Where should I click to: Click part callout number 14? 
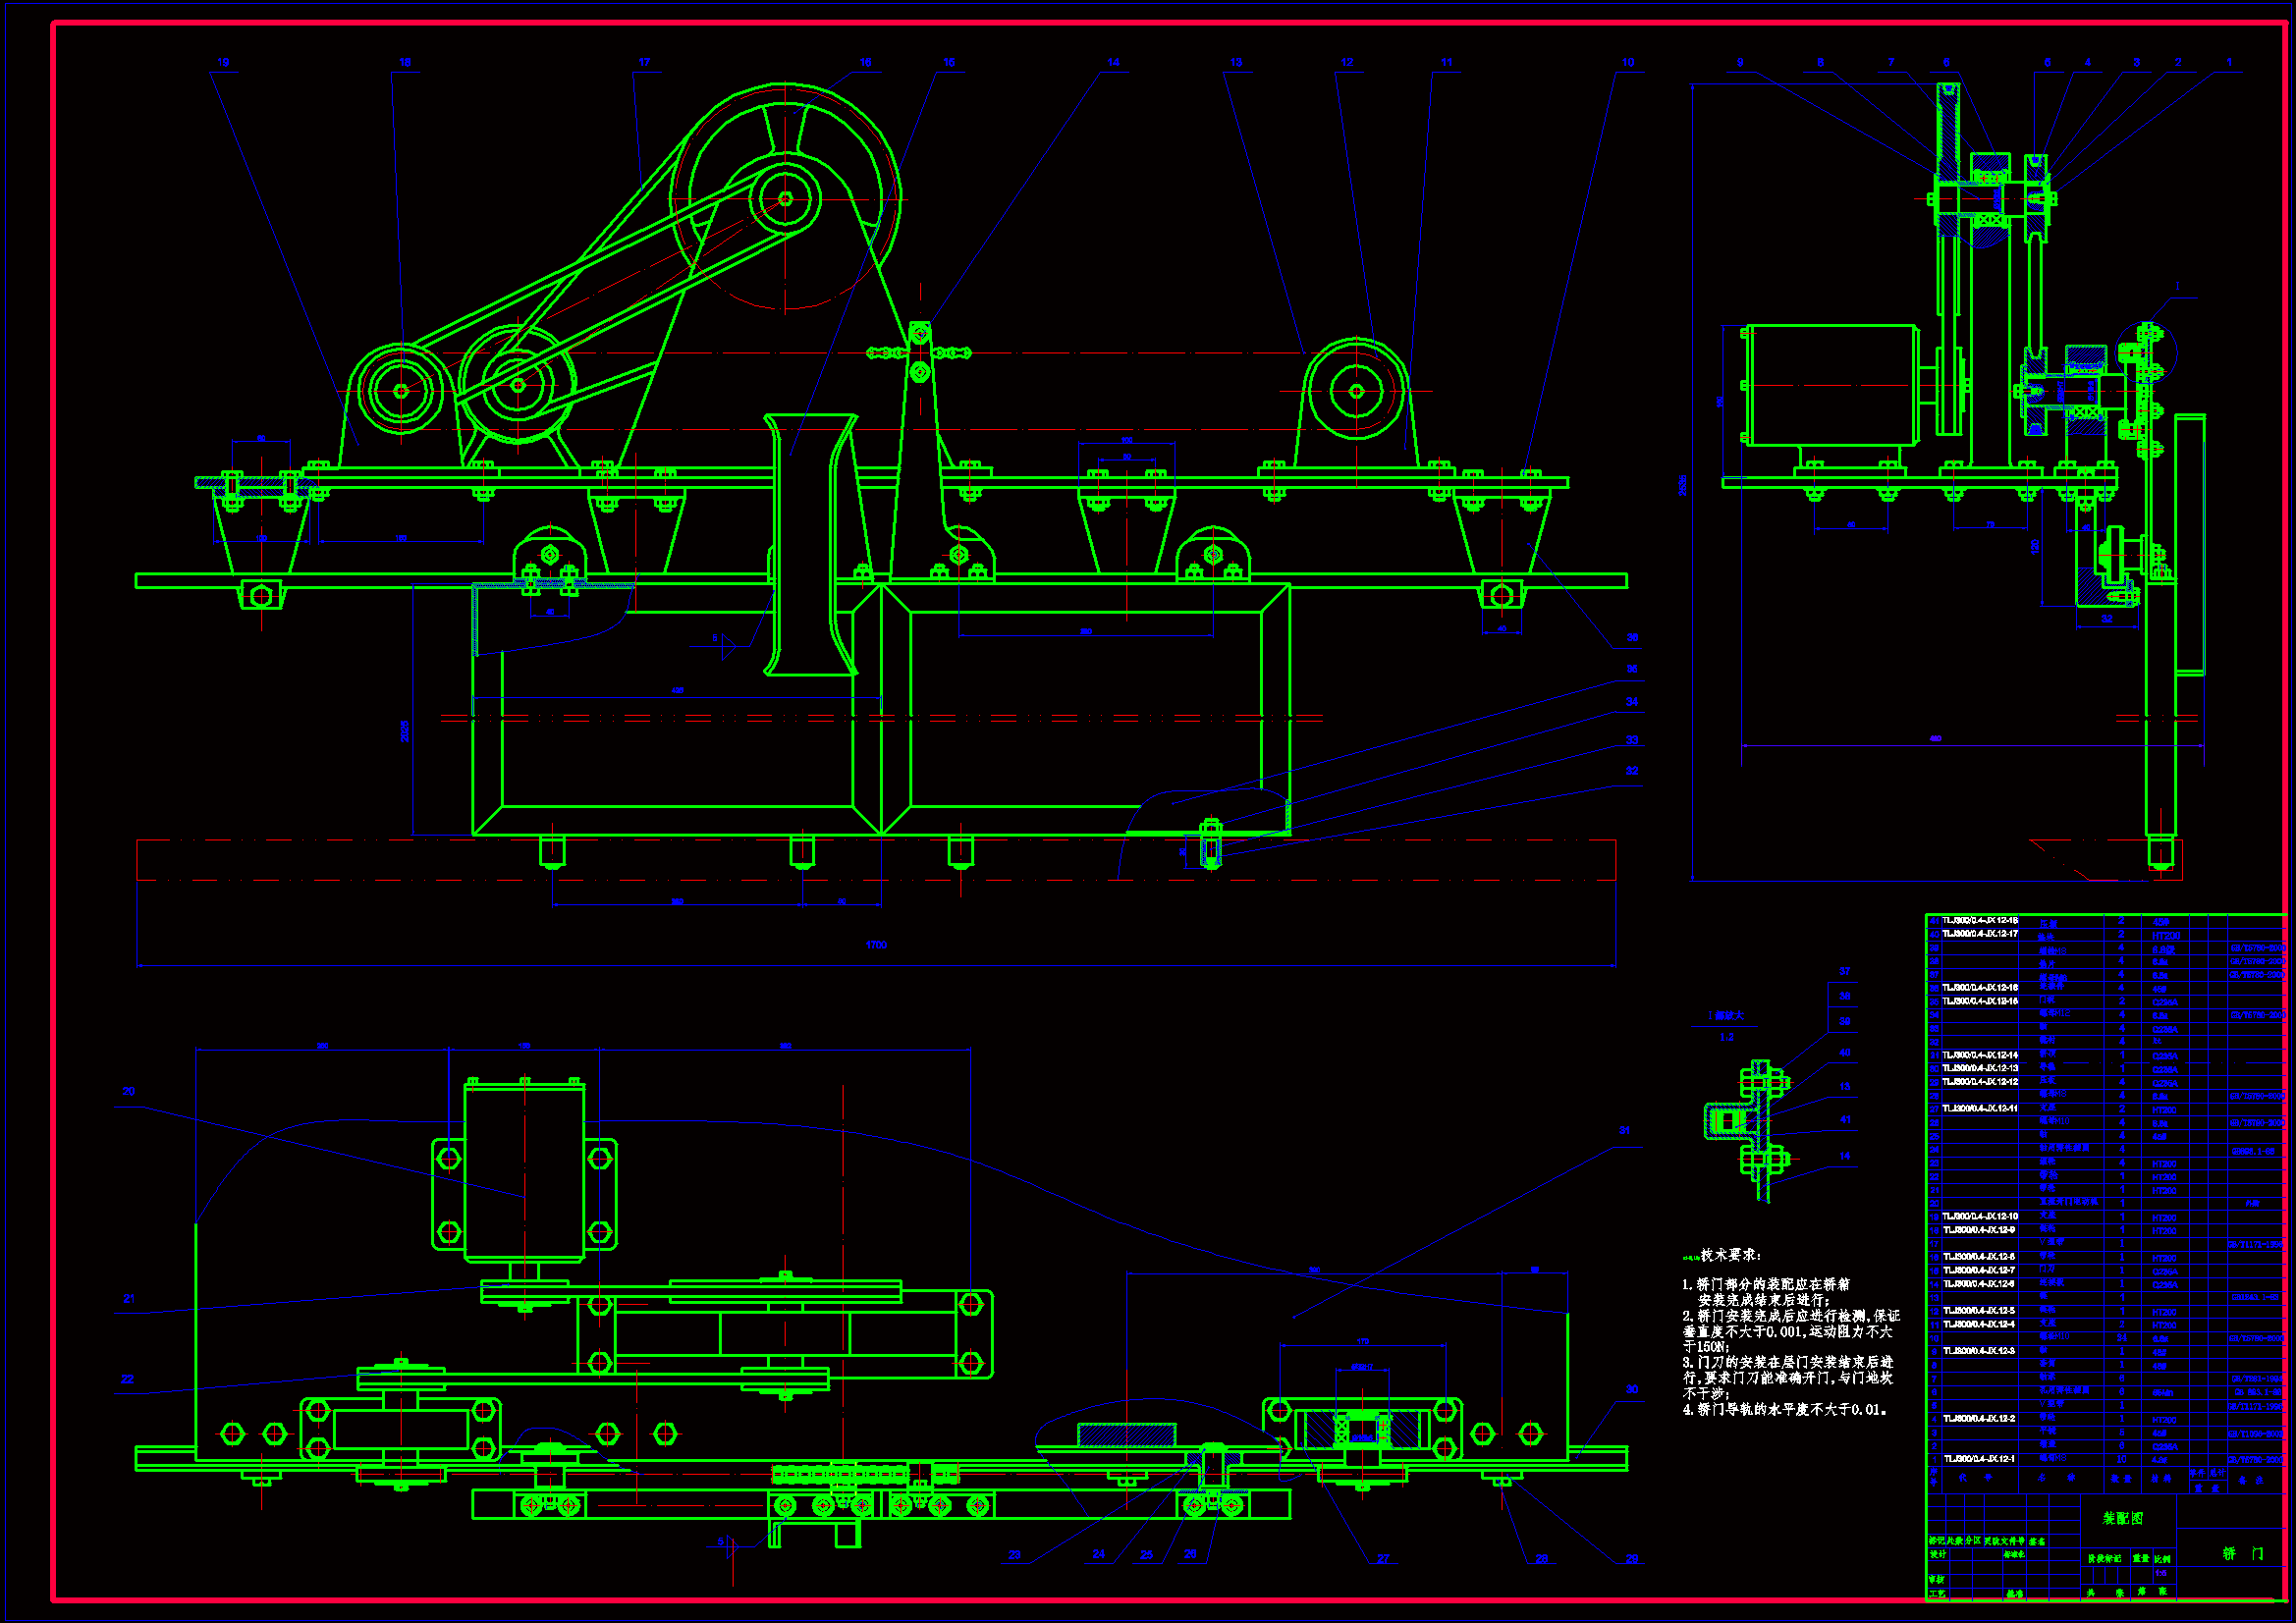coord(1113,62)
